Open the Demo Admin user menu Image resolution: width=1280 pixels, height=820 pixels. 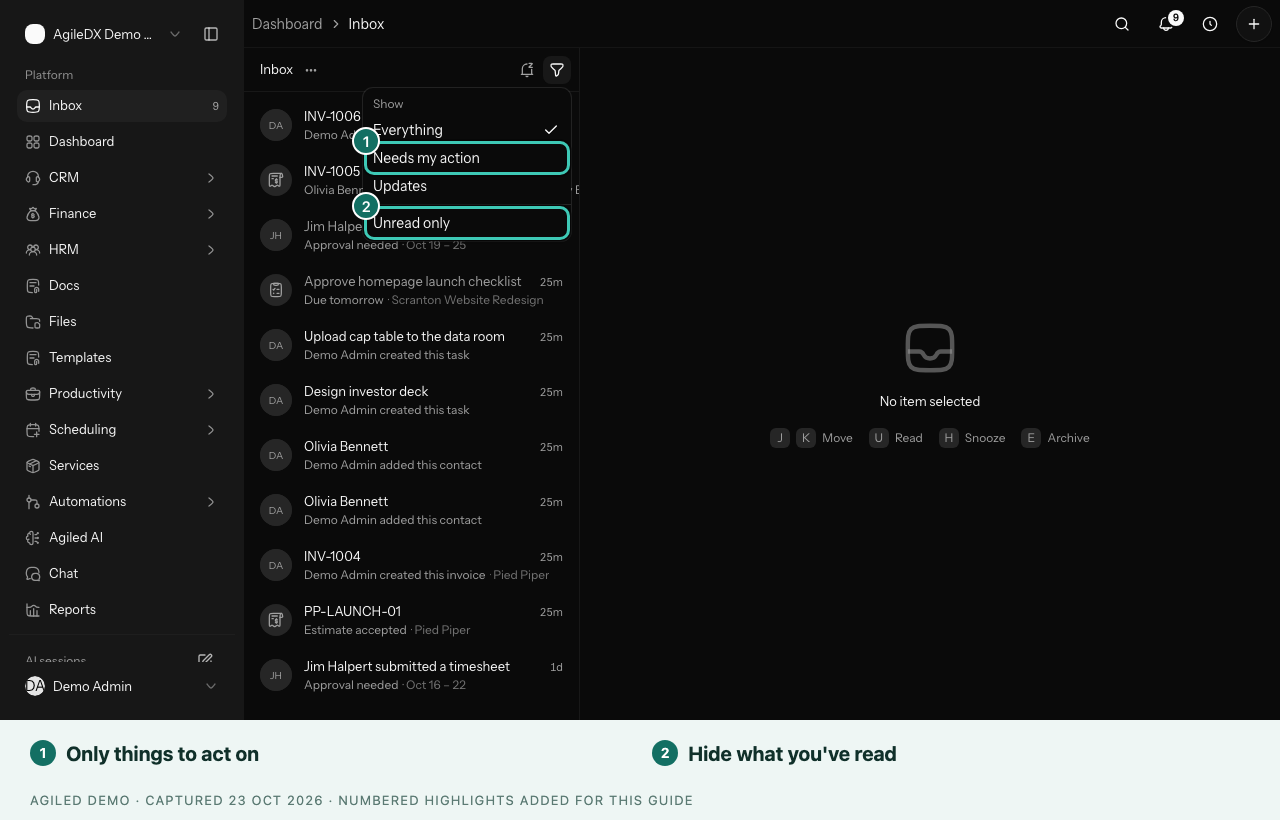[122, 686]
